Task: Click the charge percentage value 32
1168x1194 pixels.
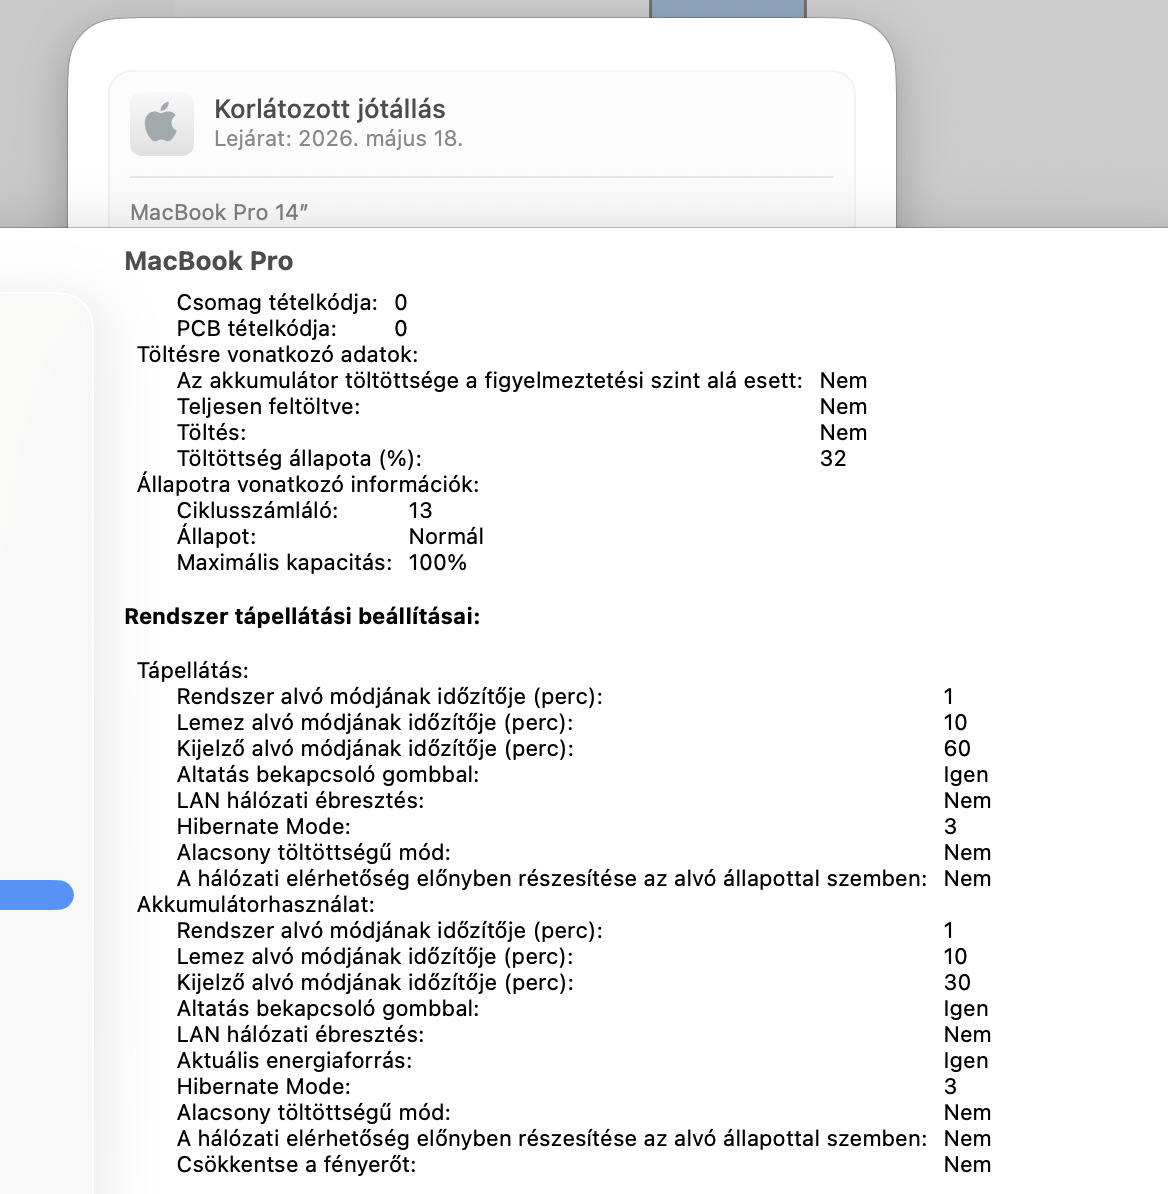Action: pyautogui.click(x=833, y=458)
